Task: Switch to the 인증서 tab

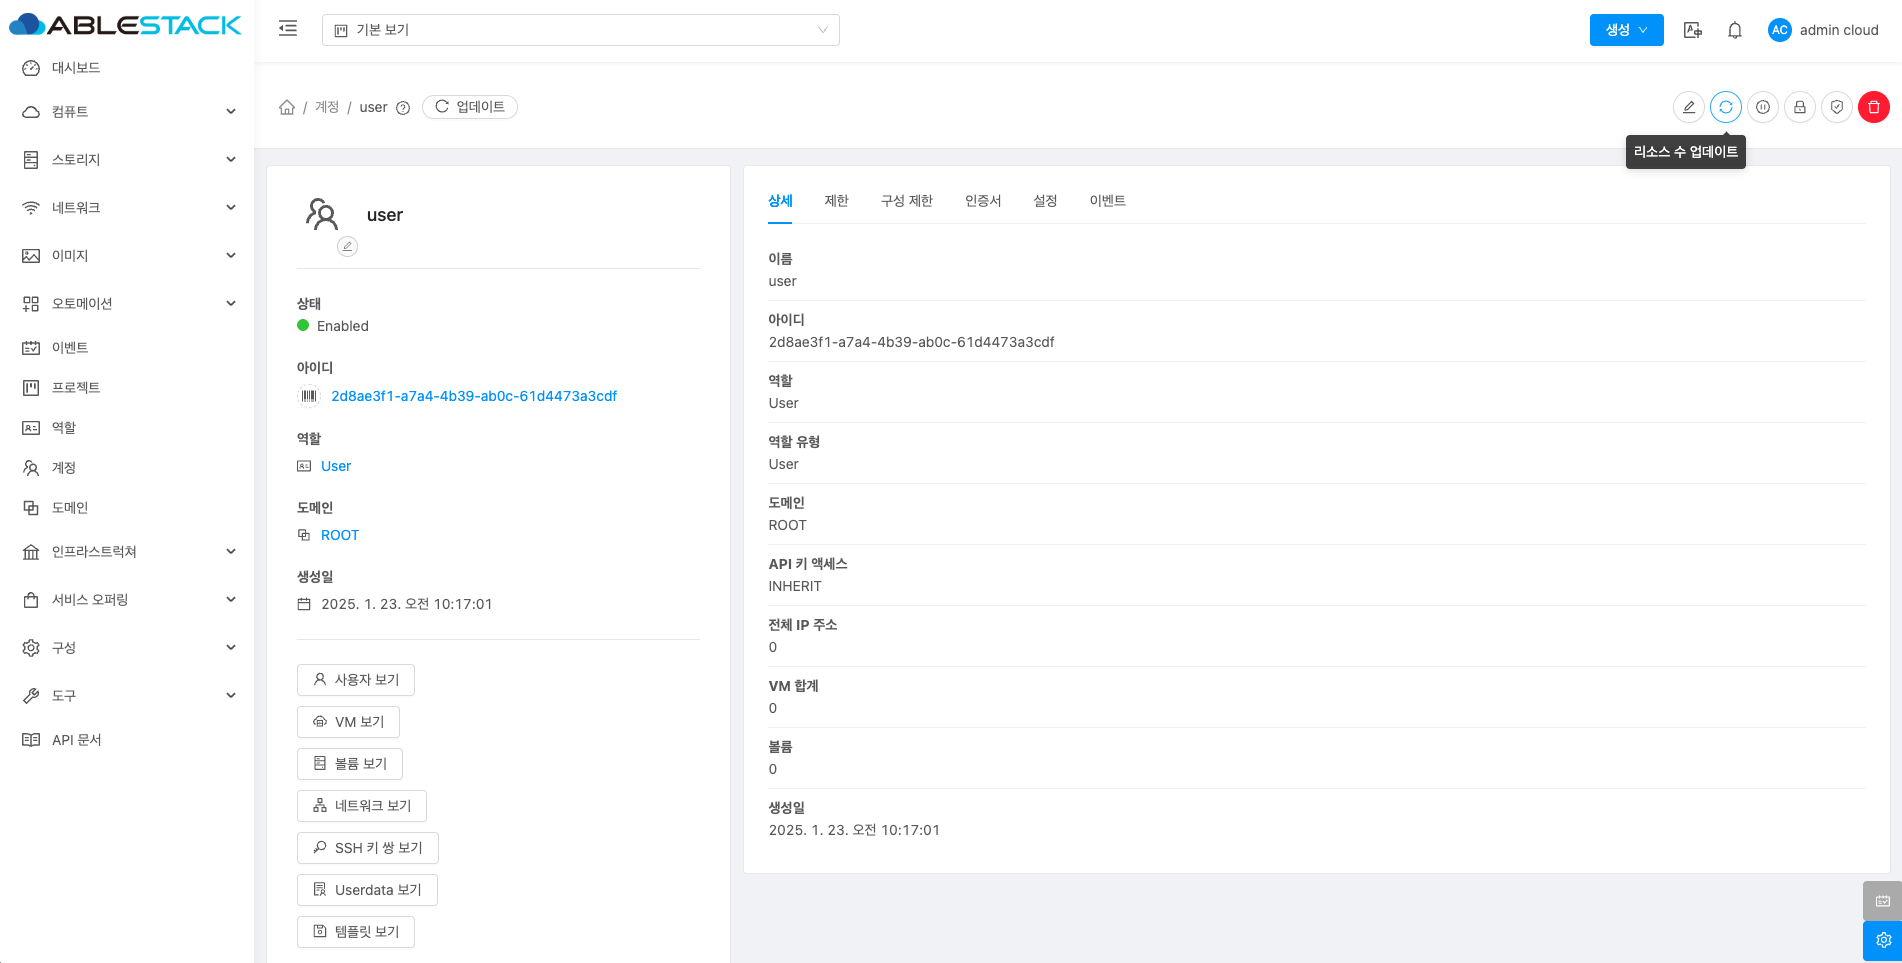Action: coord(982,201)
